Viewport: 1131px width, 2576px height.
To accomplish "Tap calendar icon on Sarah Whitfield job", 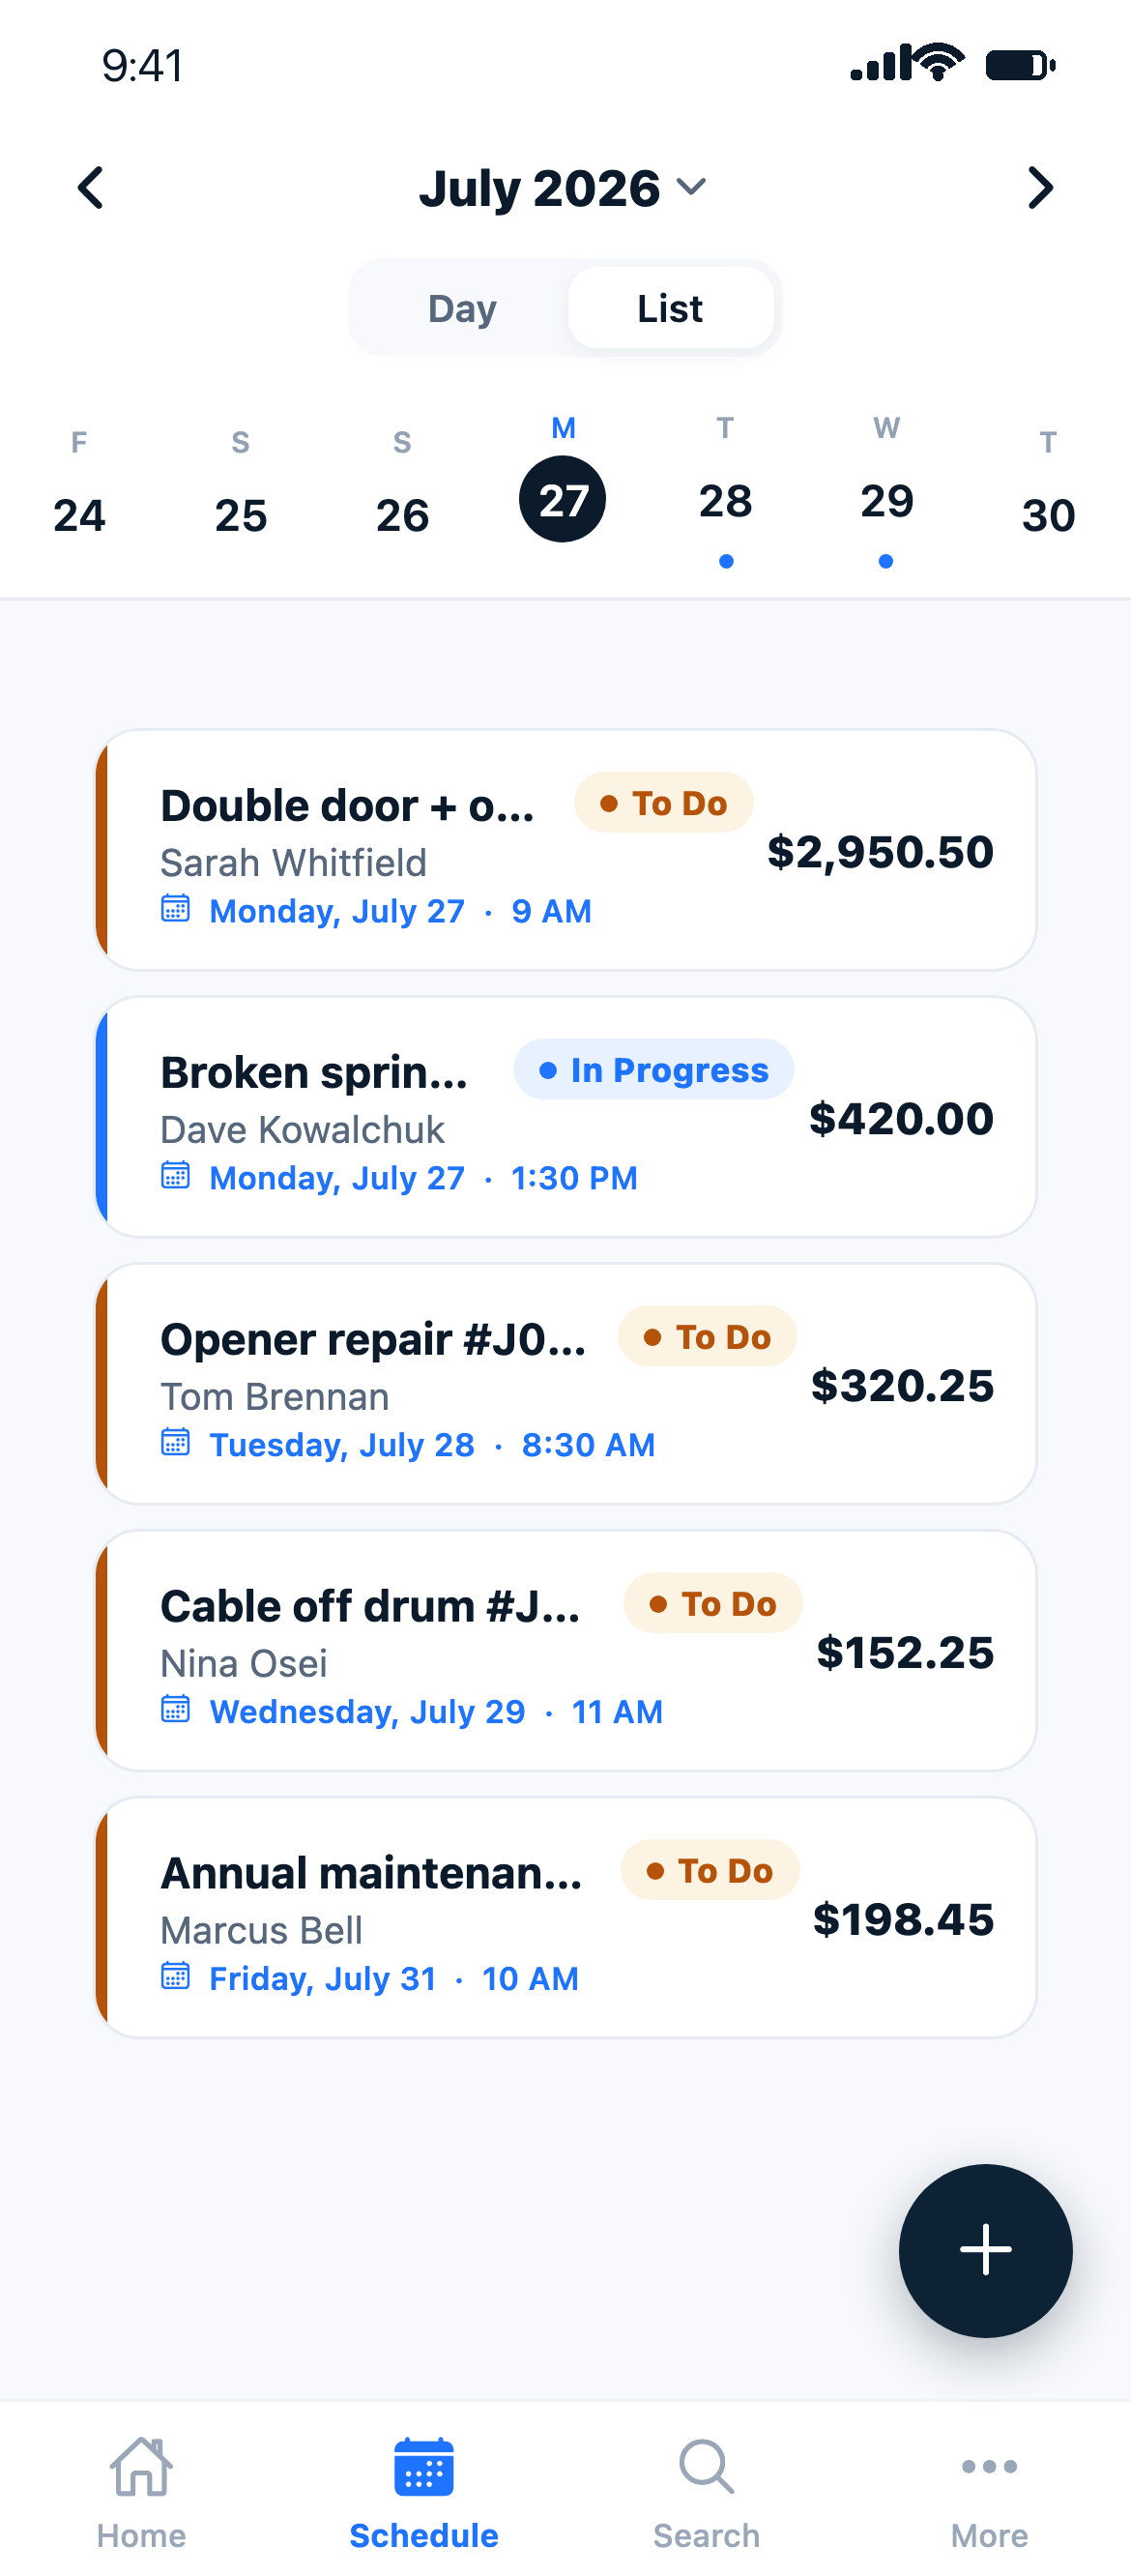I will (x=175, y=908).
